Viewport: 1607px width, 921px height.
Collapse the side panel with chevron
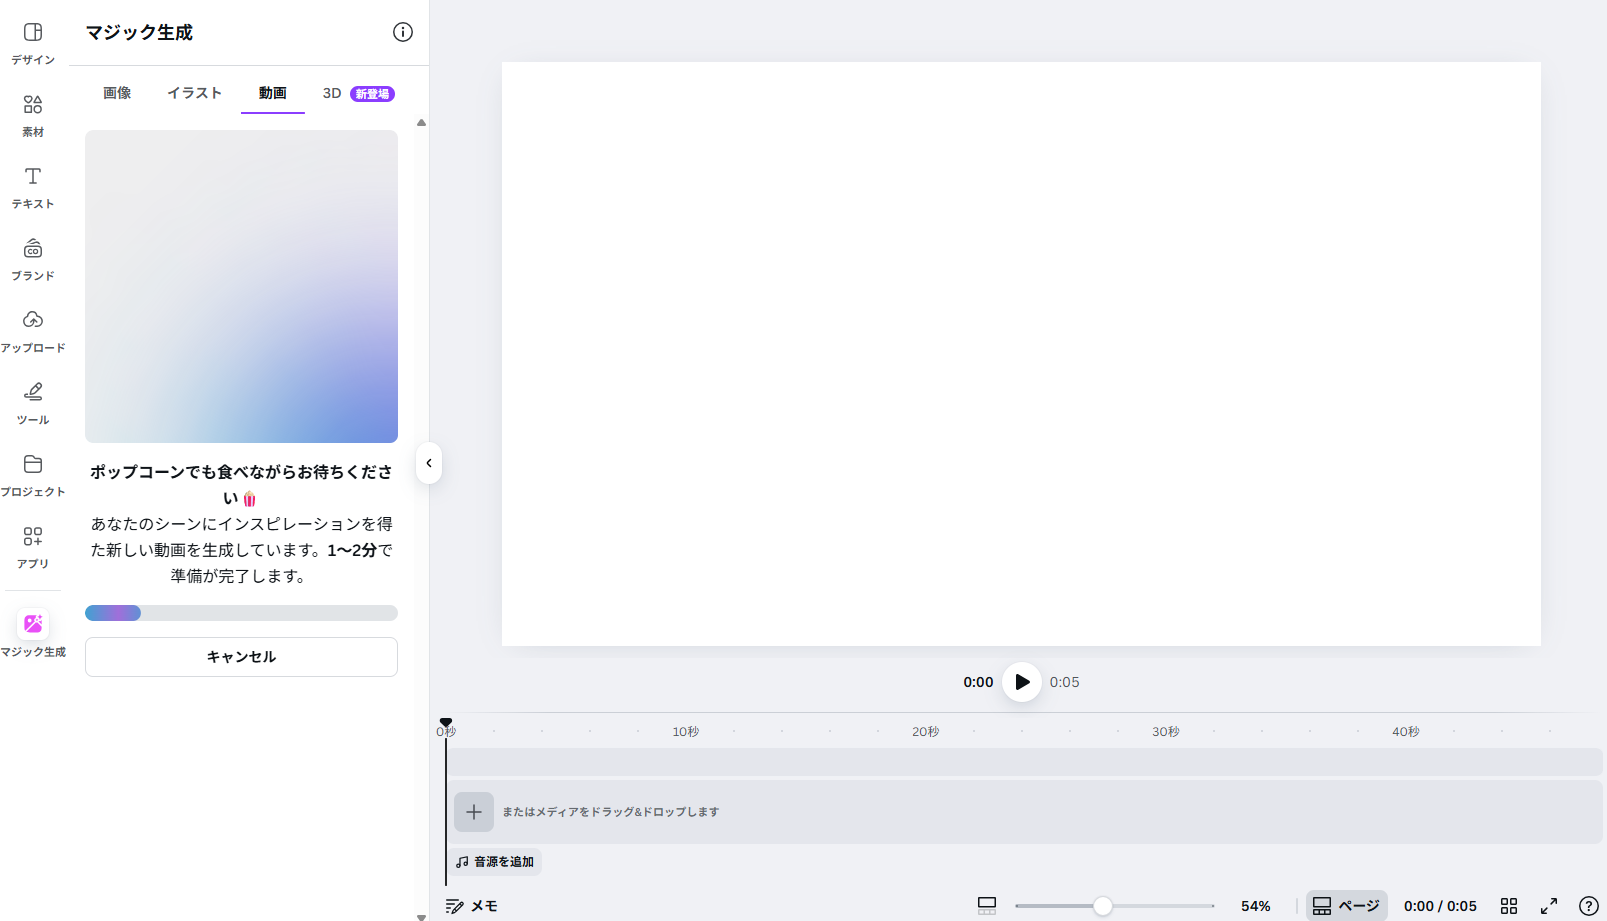tap(429, 463)
